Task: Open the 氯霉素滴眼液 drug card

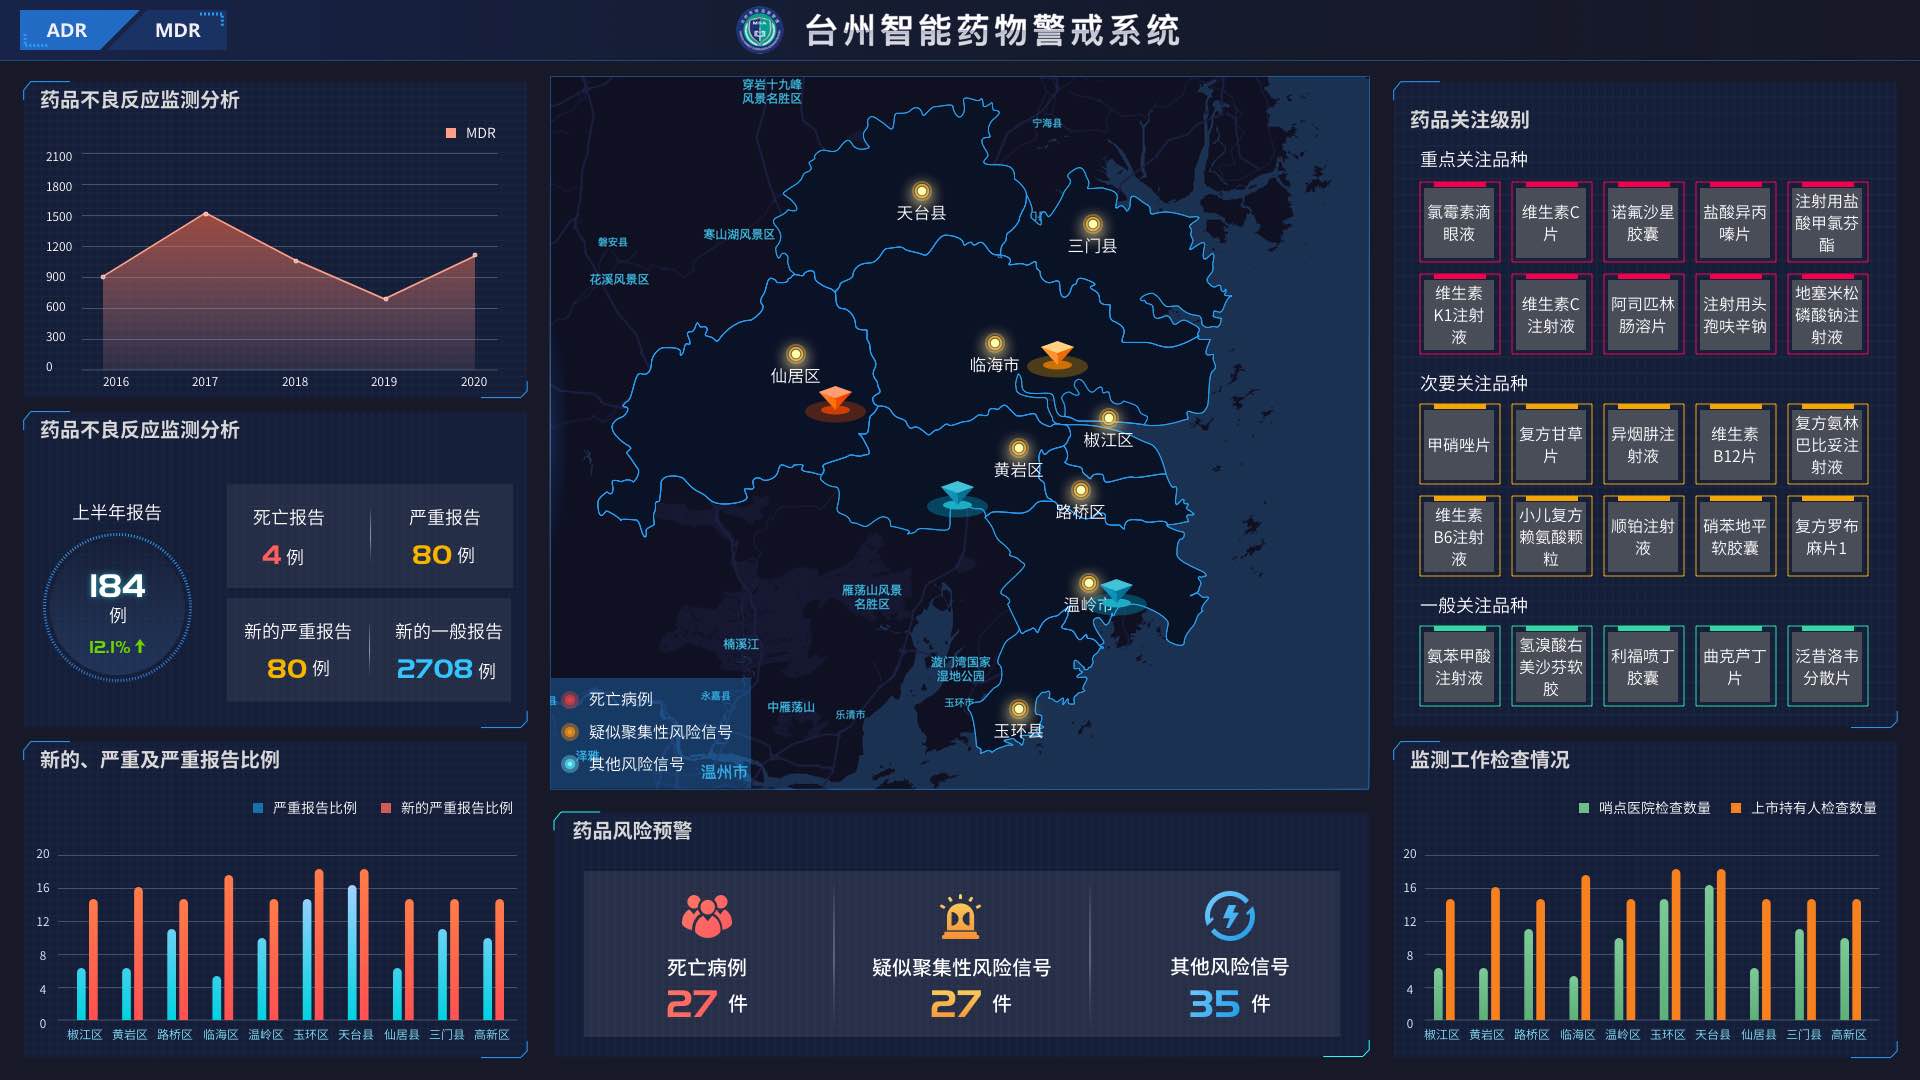Action: (1459, 223)
